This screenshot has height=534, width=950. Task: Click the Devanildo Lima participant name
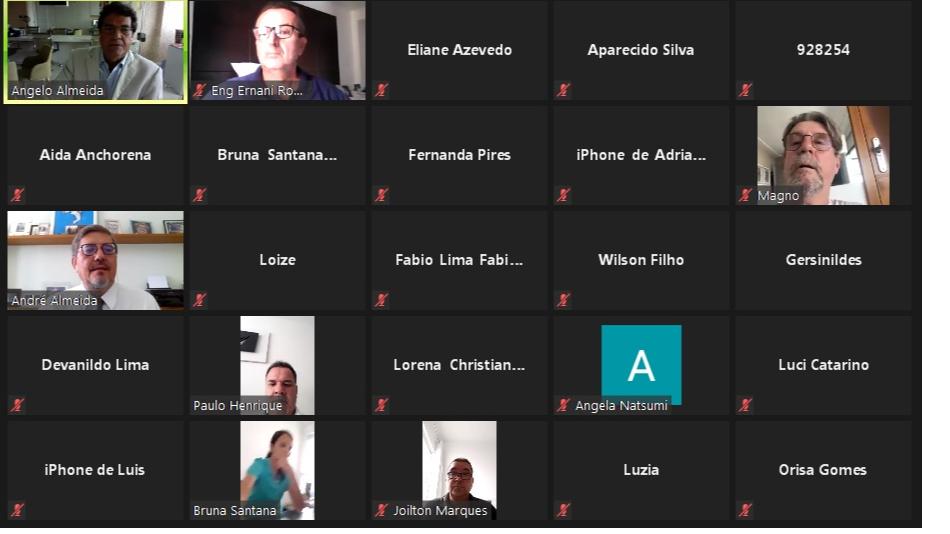tap(95, 365)
